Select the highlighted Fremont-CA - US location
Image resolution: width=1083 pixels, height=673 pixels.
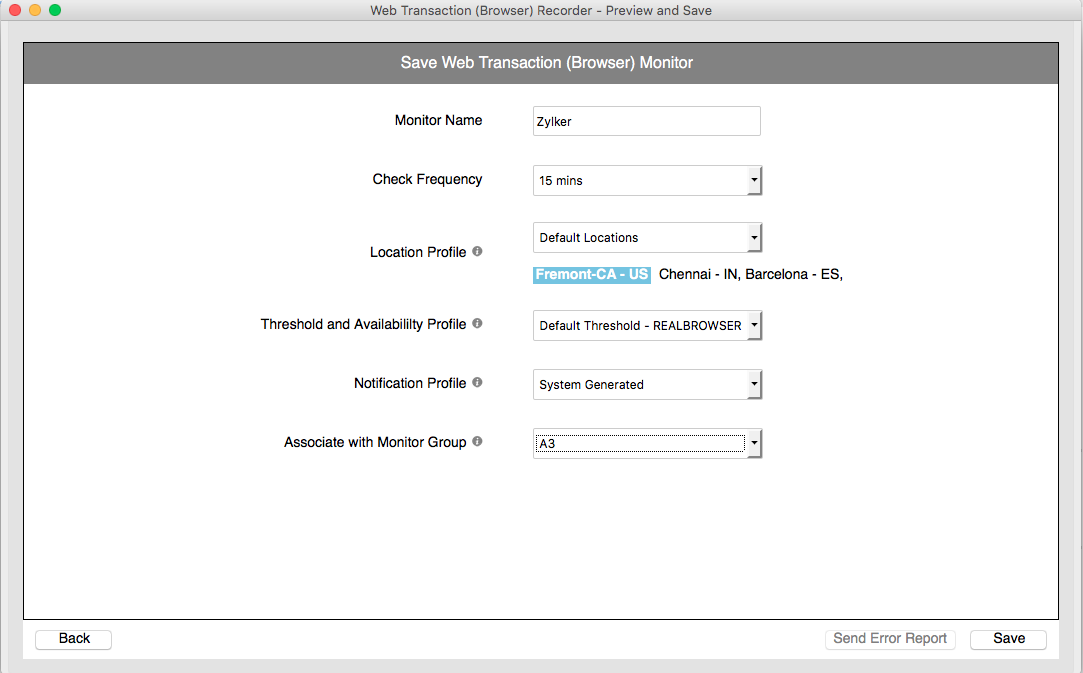coord(592,275)
